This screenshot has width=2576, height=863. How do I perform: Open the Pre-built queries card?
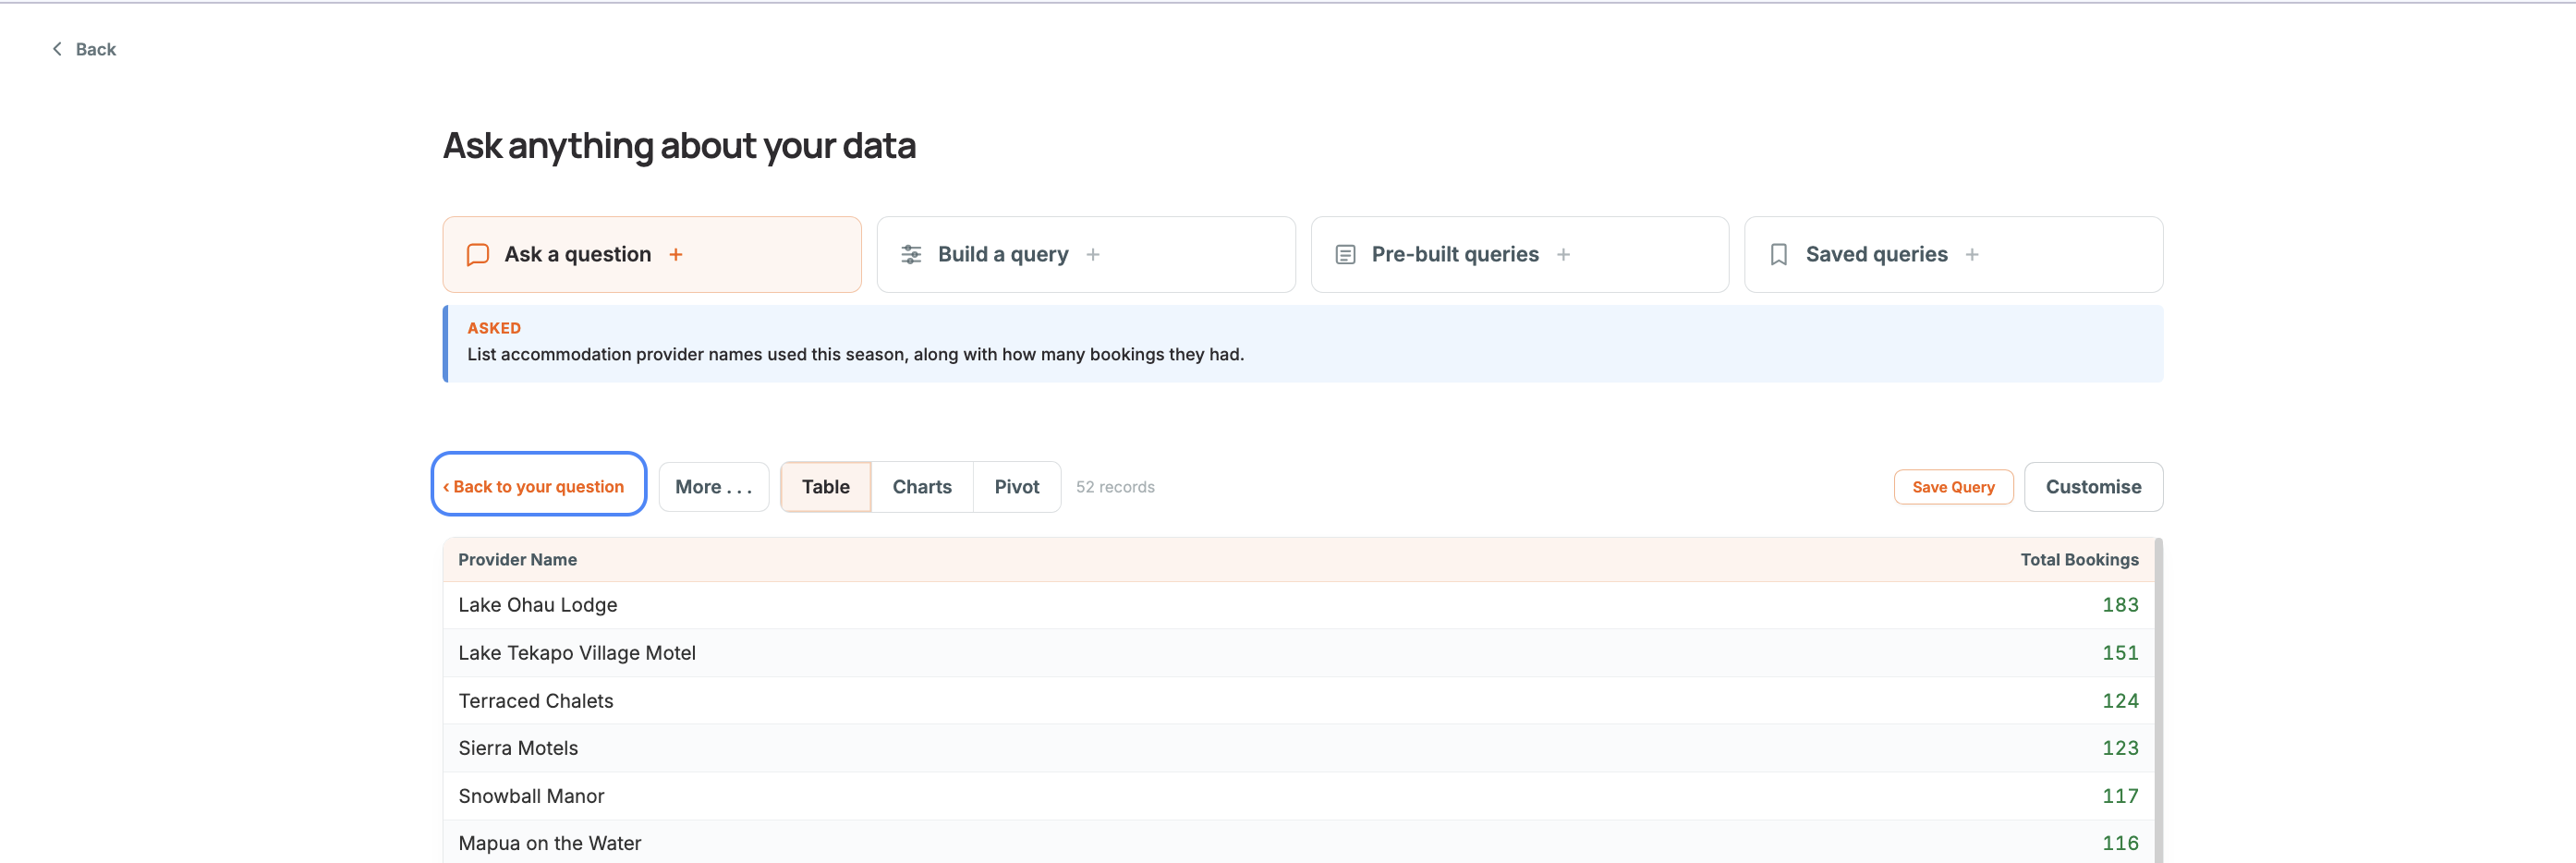pos(1519,255)
